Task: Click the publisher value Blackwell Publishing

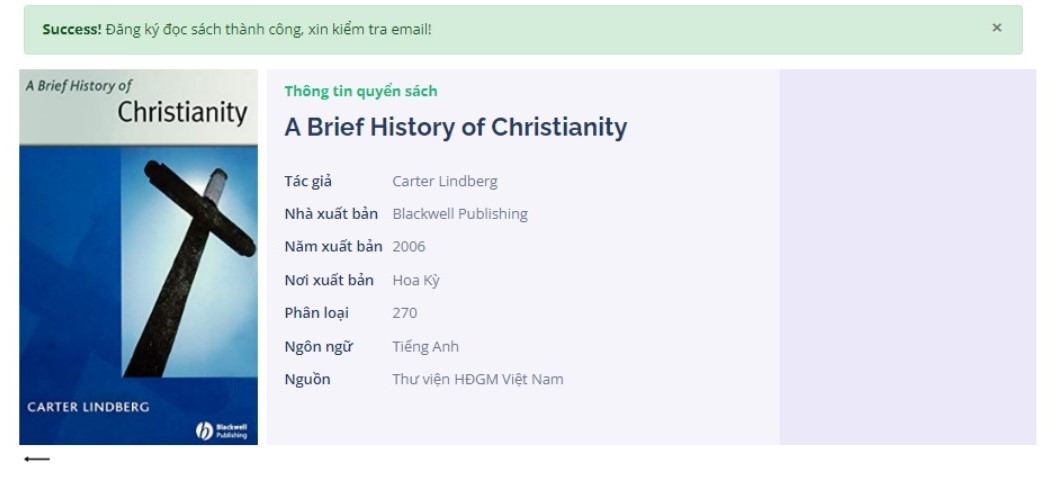Action: pyautogui.click(x=460, y=214)
